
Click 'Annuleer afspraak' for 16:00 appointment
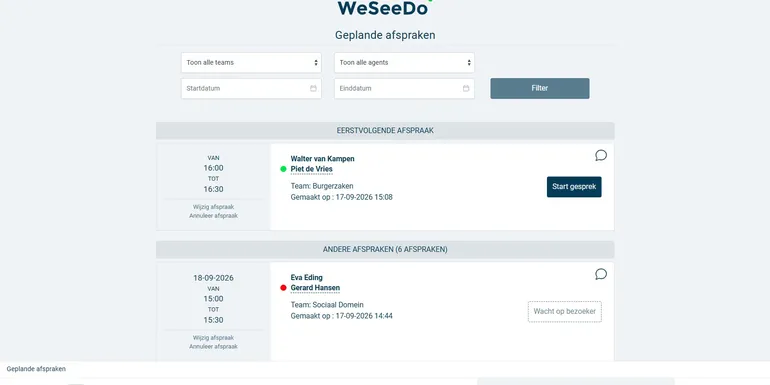coord(214,216)
